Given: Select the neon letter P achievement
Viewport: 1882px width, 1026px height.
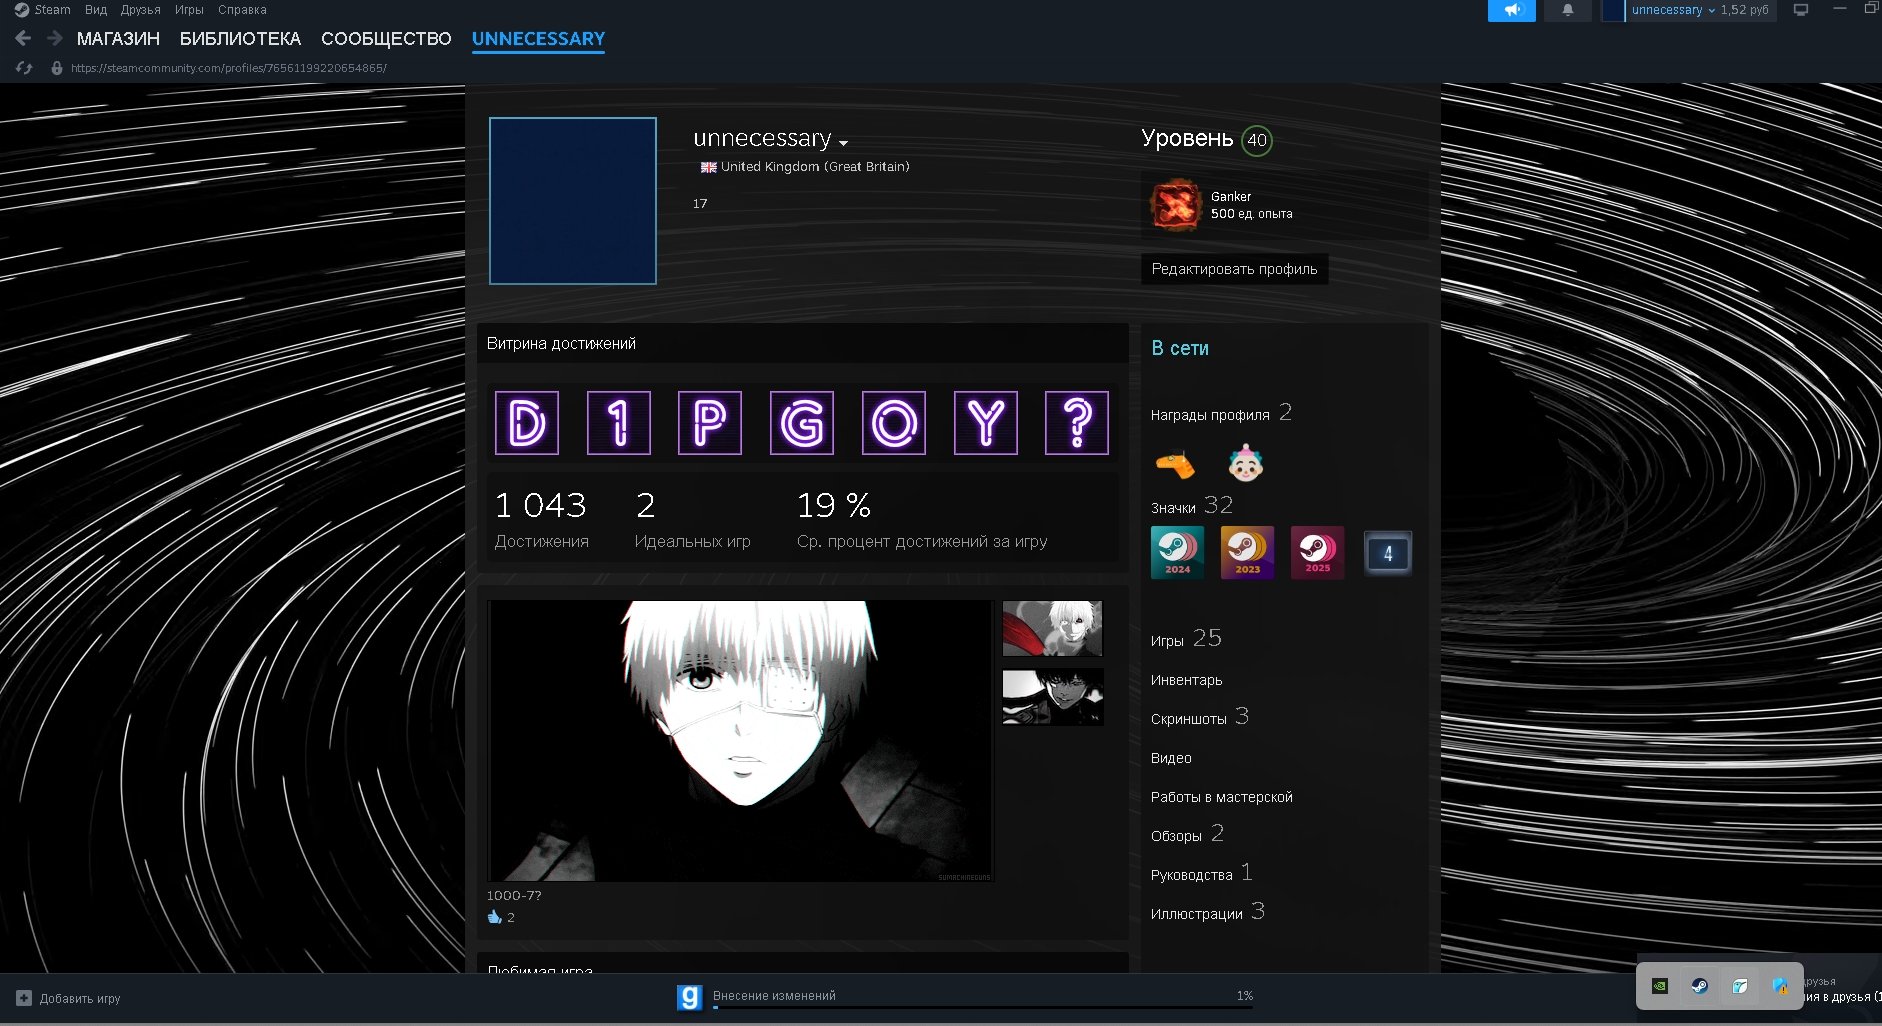Looking at the screenshot, I should pyautogui.click(x=710, y=423).
